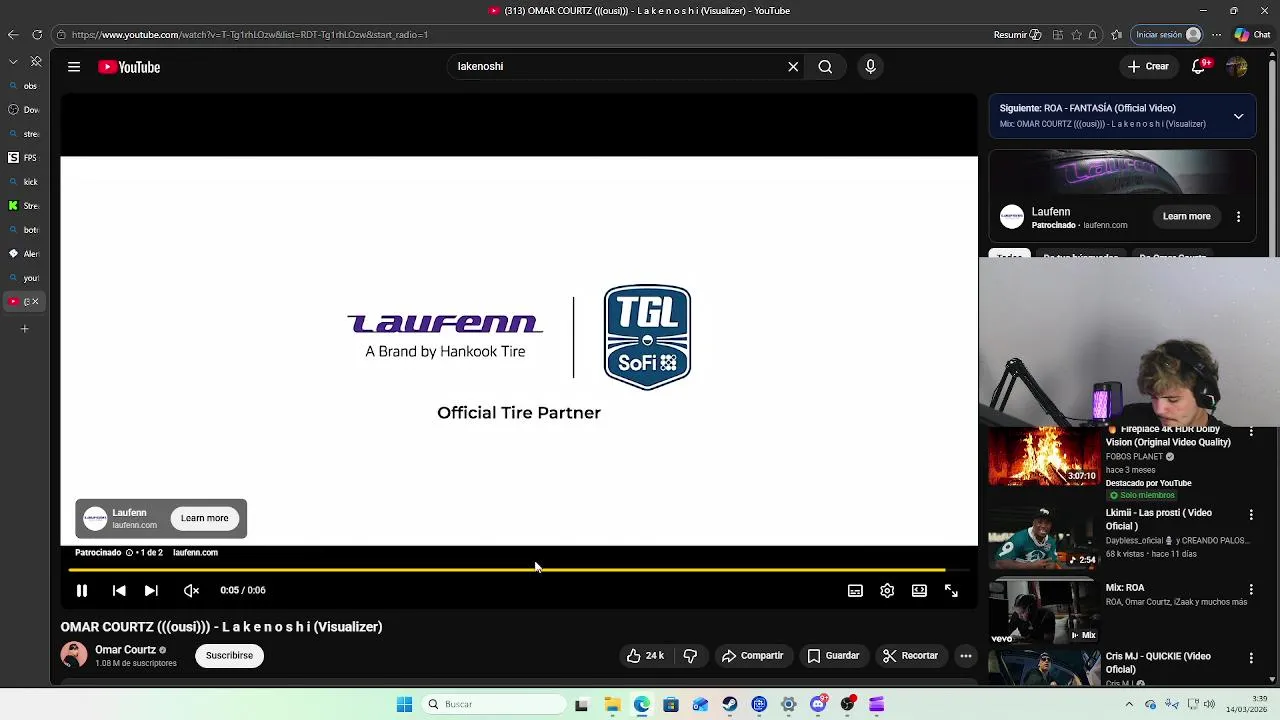Open the YouTube account avatar menu
The width and height of the screenshot is (1280, 720).
coord(1237,67)
